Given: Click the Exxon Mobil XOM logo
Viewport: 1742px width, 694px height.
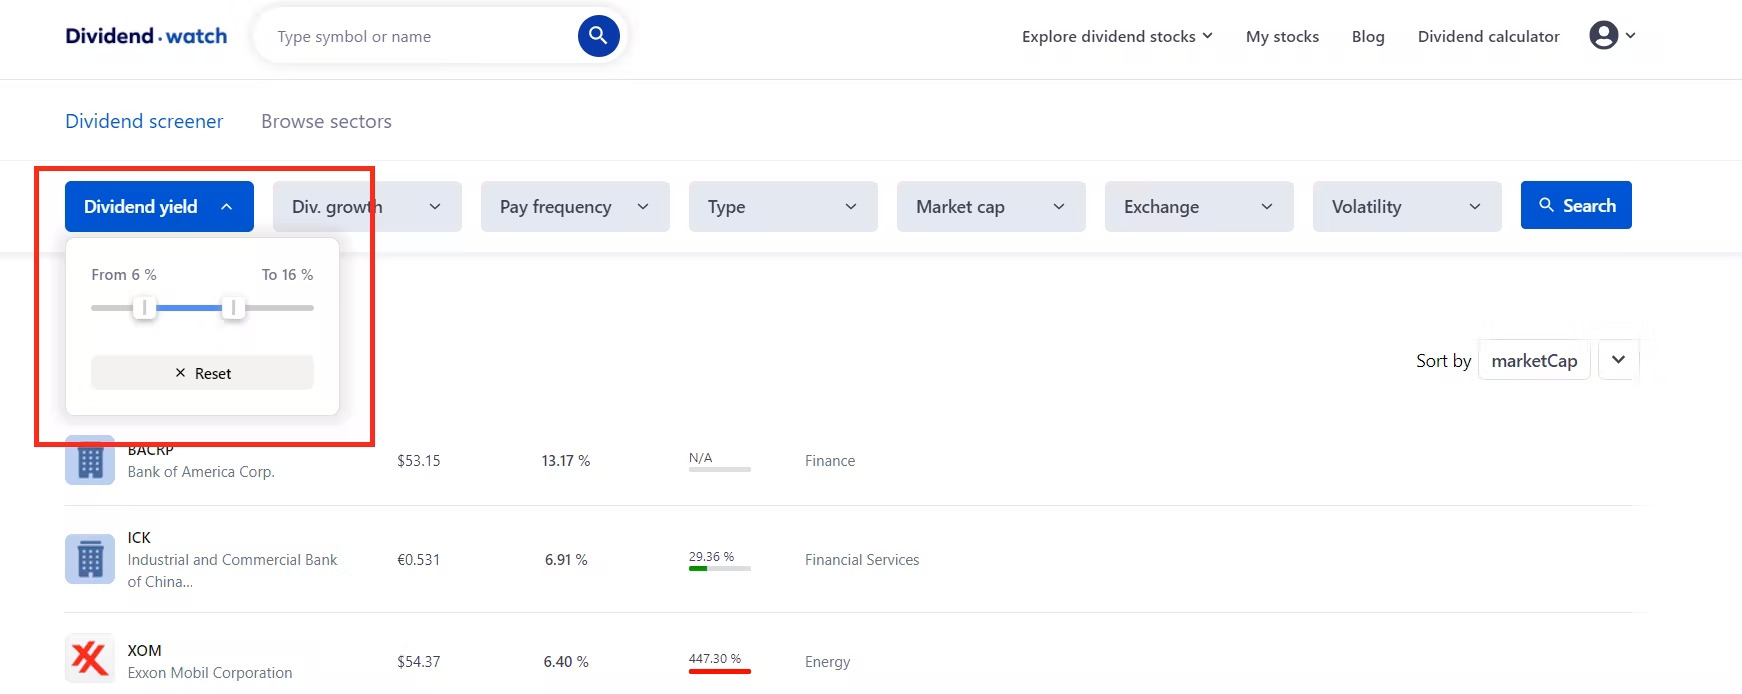Looking at the screenshot, I should pyautogui.click(x=90, y=658).
